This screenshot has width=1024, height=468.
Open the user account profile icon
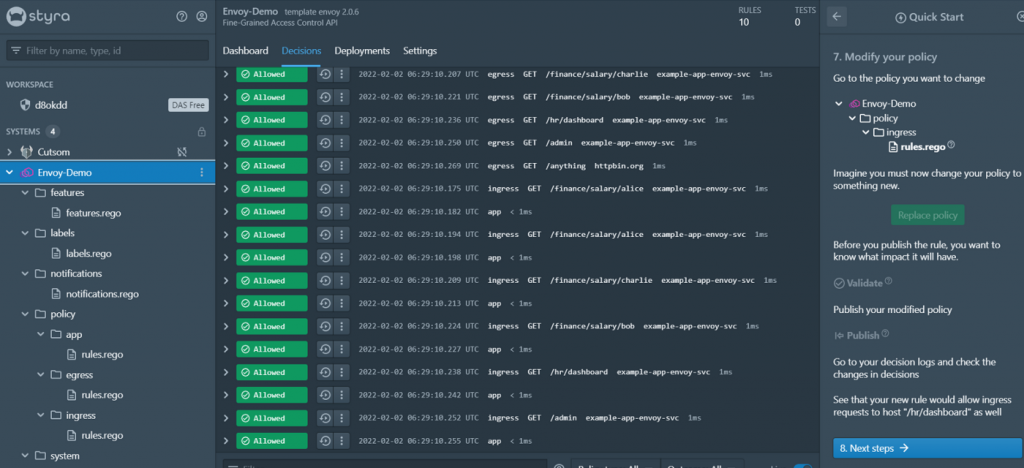coord(202,17)
